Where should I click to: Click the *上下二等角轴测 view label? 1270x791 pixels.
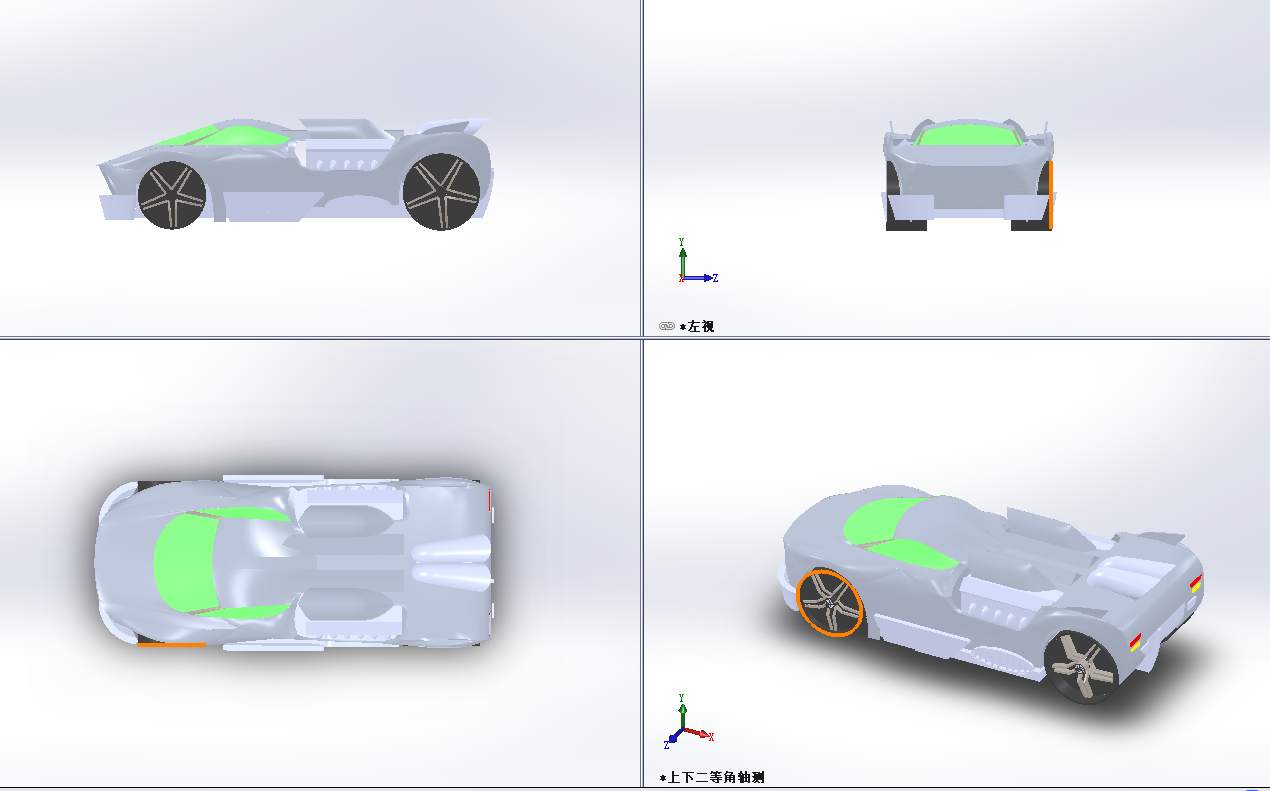pos(712,777)
